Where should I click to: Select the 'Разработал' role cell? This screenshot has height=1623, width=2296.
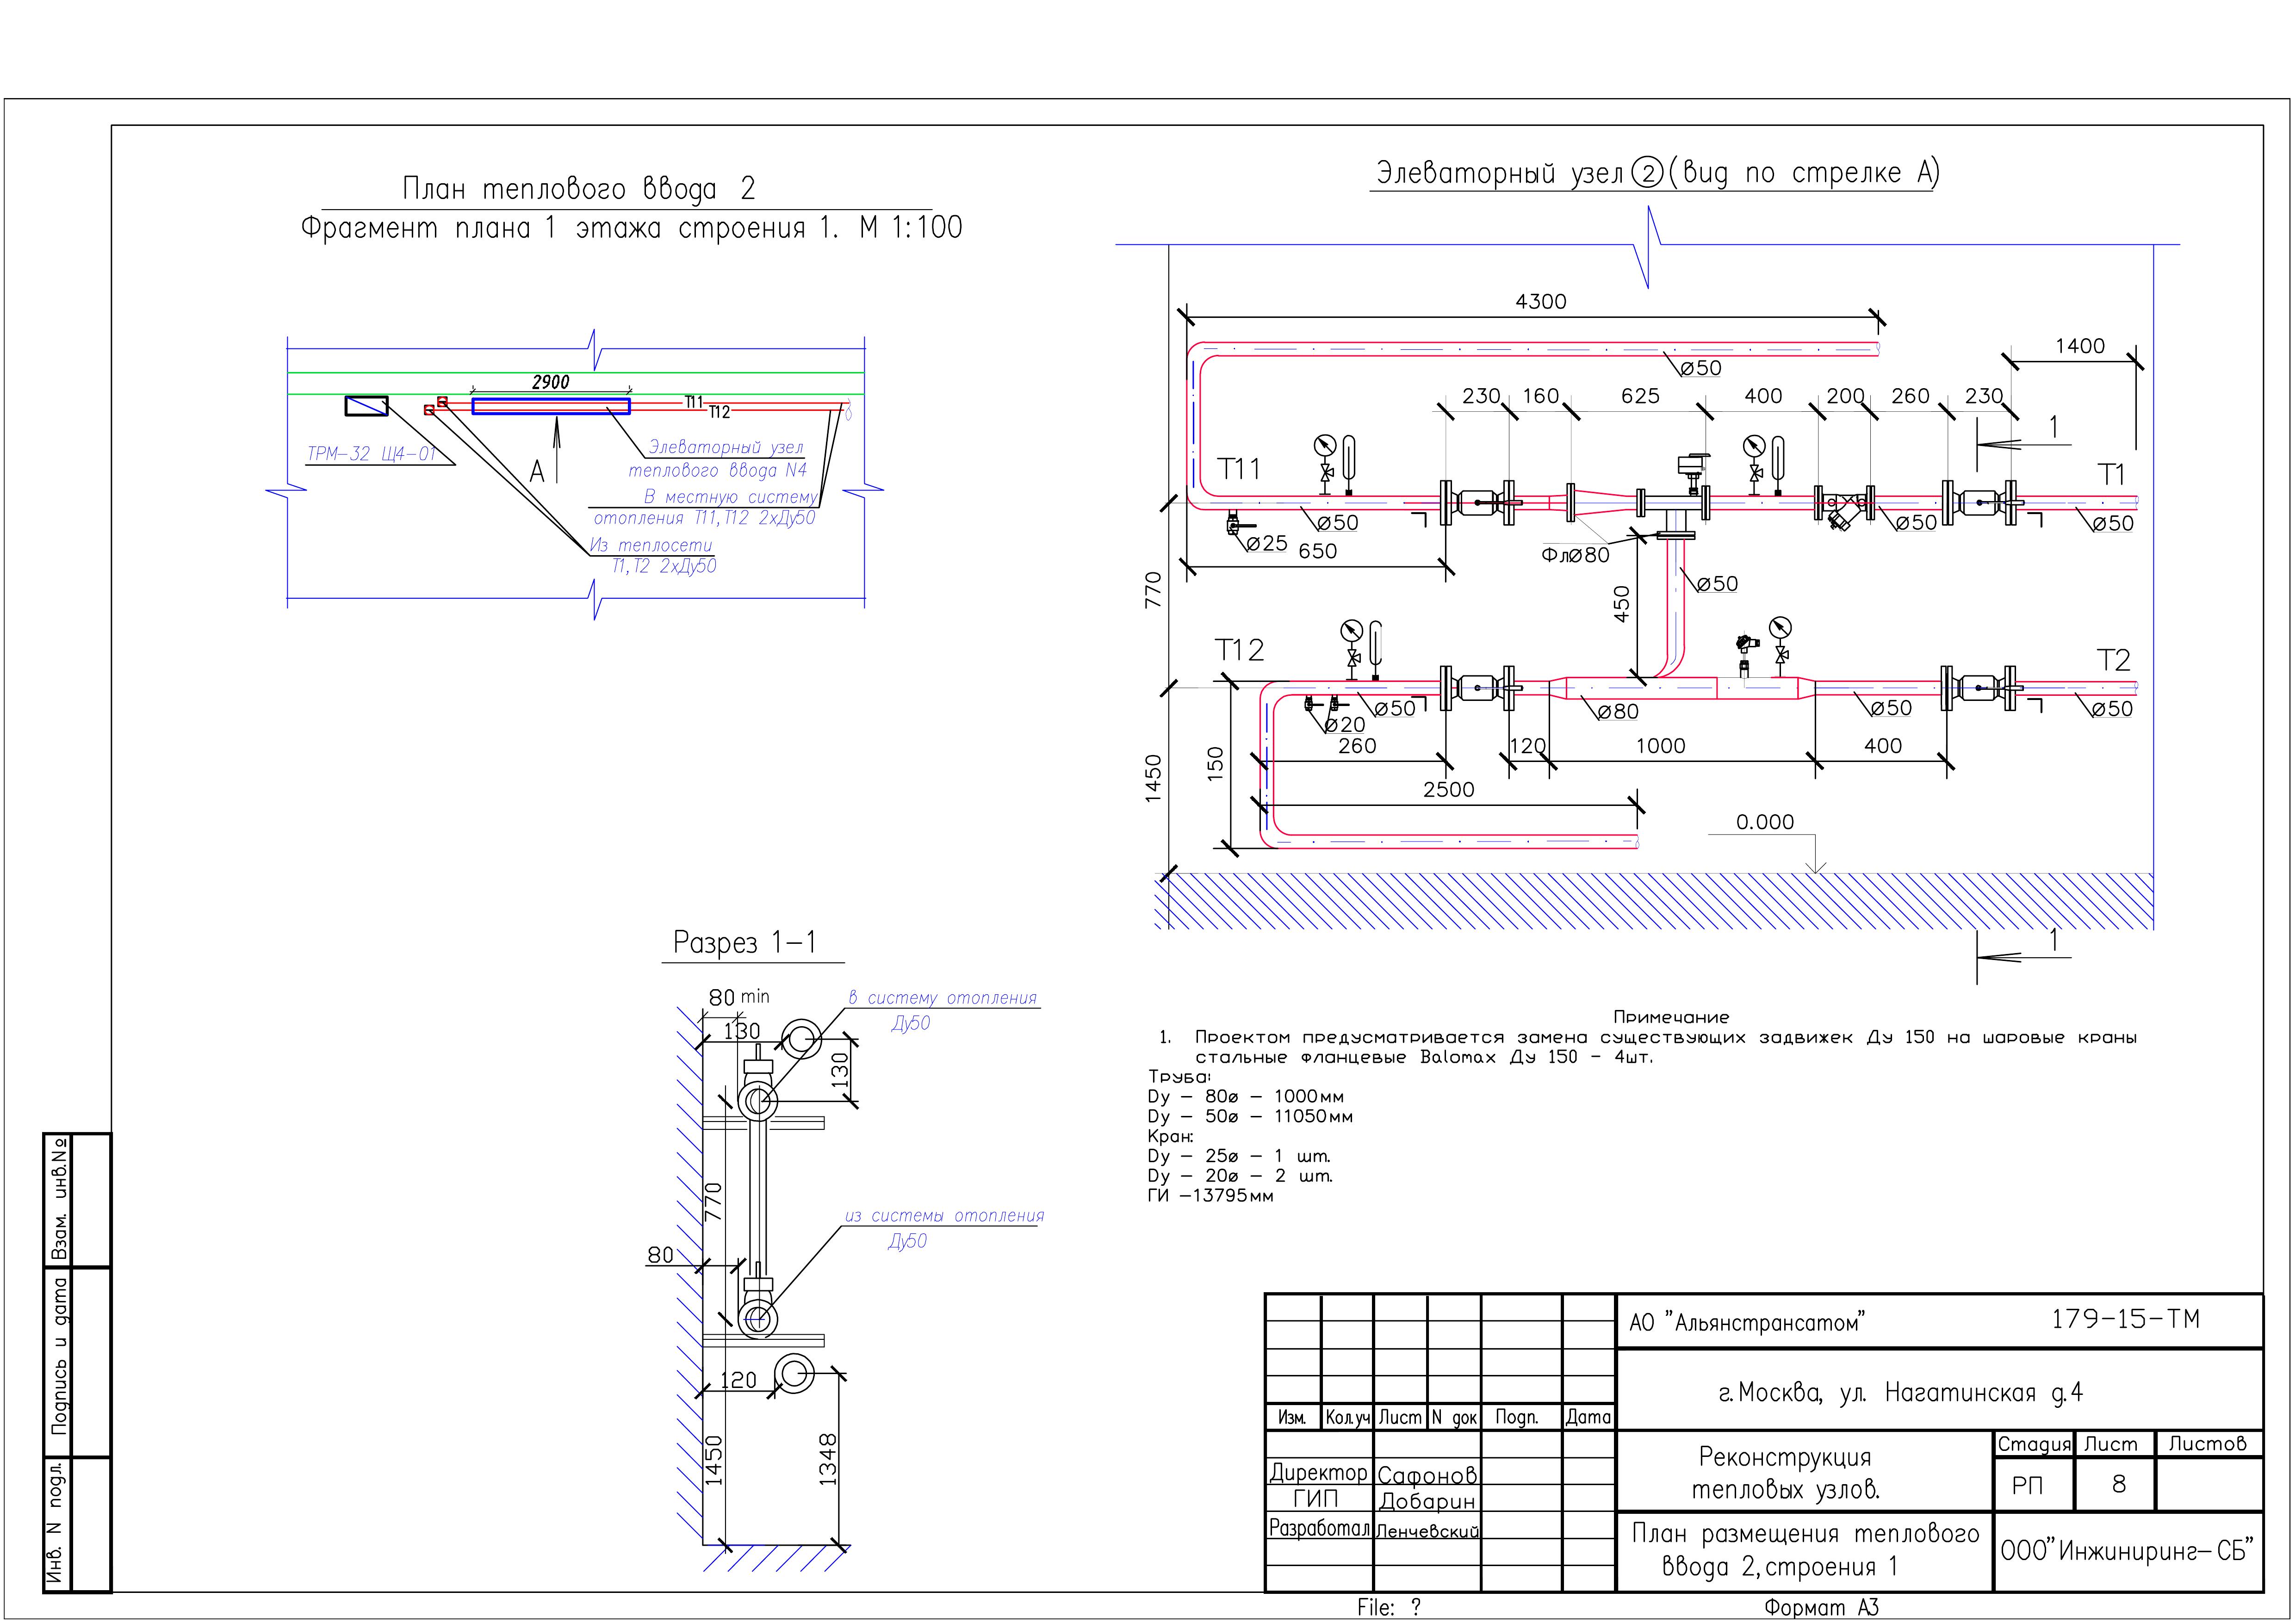click(1319, 1528)
